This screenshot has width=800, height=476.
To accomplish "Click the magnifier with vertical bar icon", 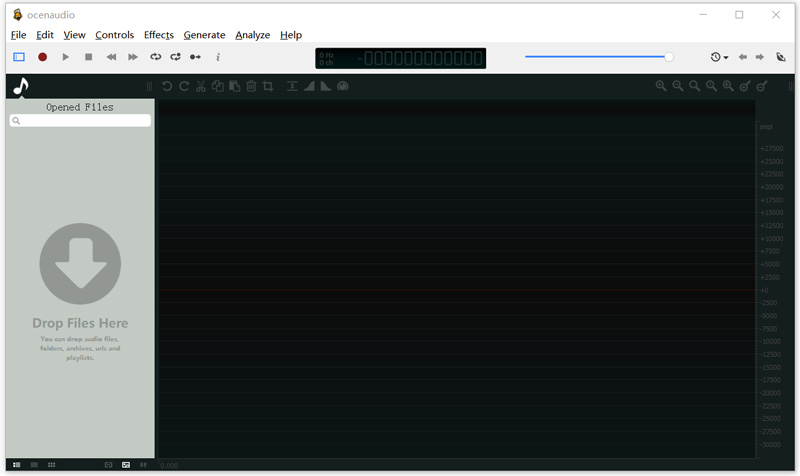I will click(711, 86).
